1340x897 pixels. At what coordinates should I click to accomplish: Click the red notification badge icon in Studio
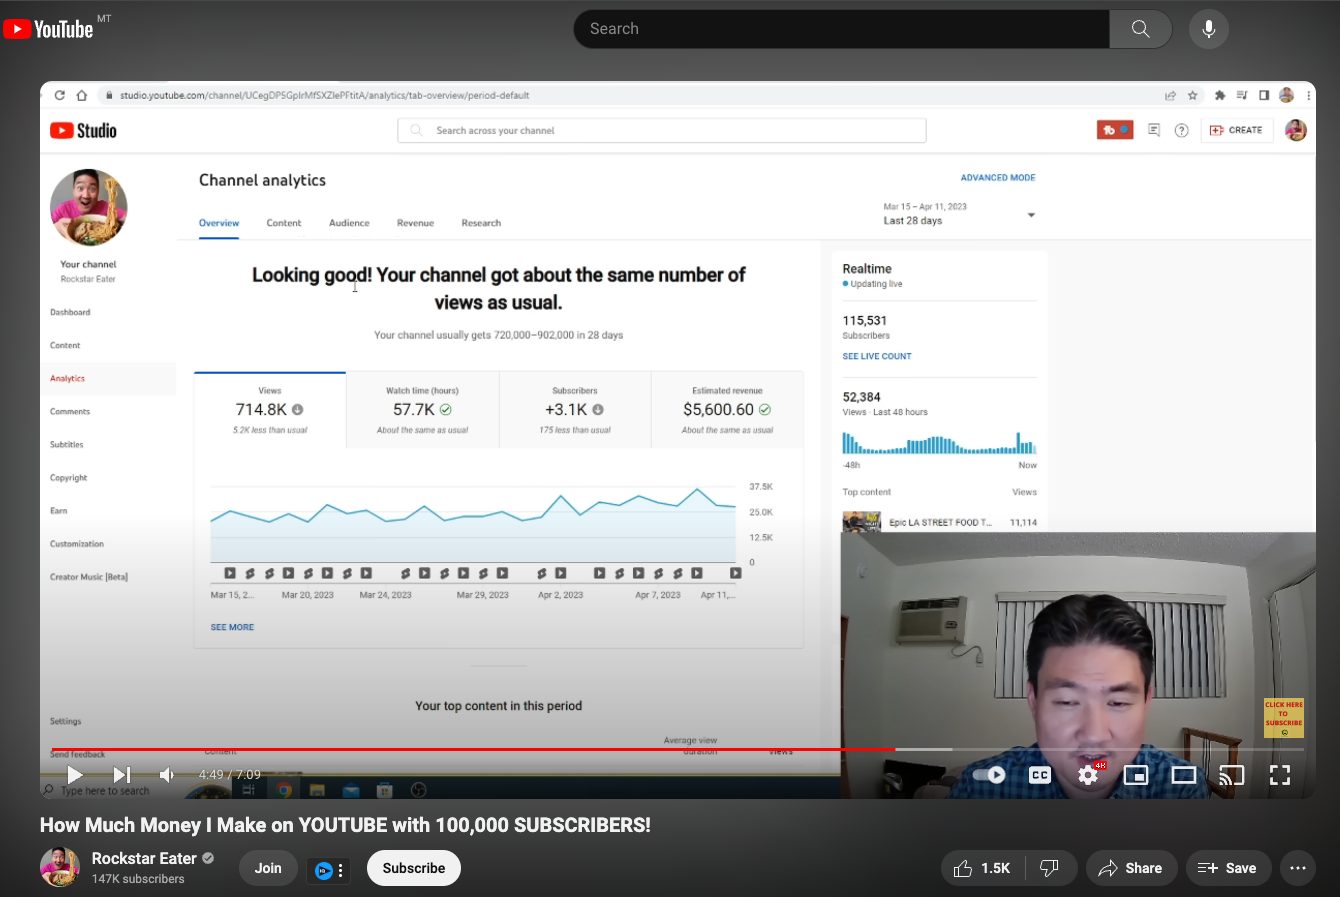point(1115,130)
